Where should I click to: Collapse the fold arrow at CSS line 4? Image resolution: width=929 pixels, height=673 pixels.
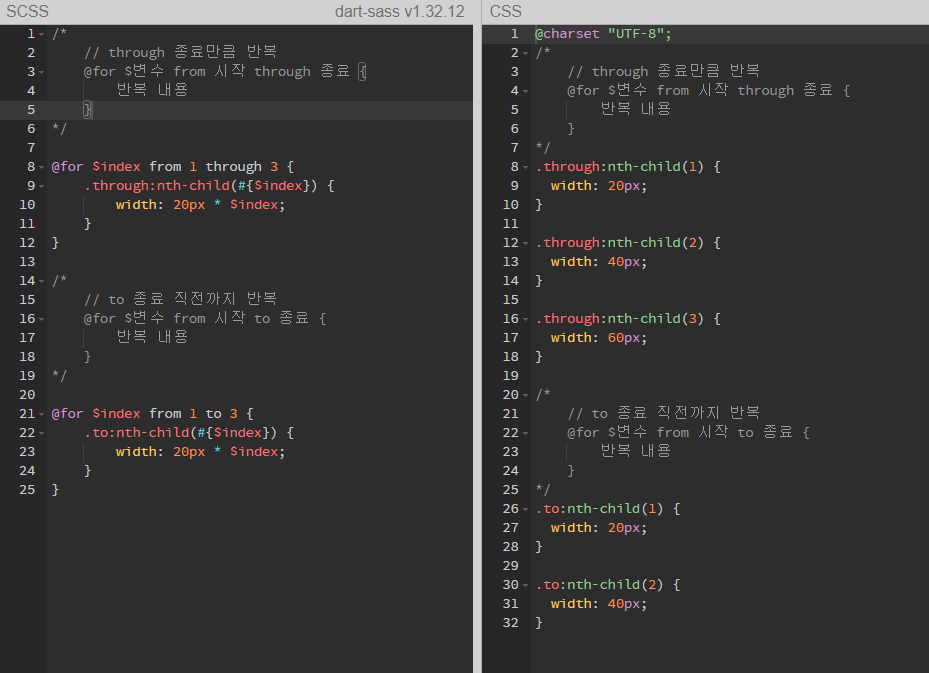(x=526, y=92)
